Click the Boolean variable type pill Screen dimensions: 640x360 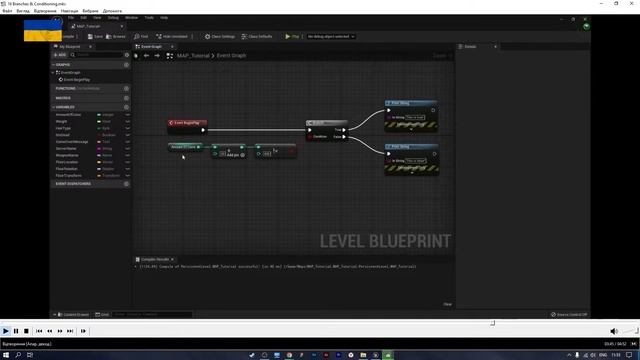pyautogui.click(x=107, y=135)
